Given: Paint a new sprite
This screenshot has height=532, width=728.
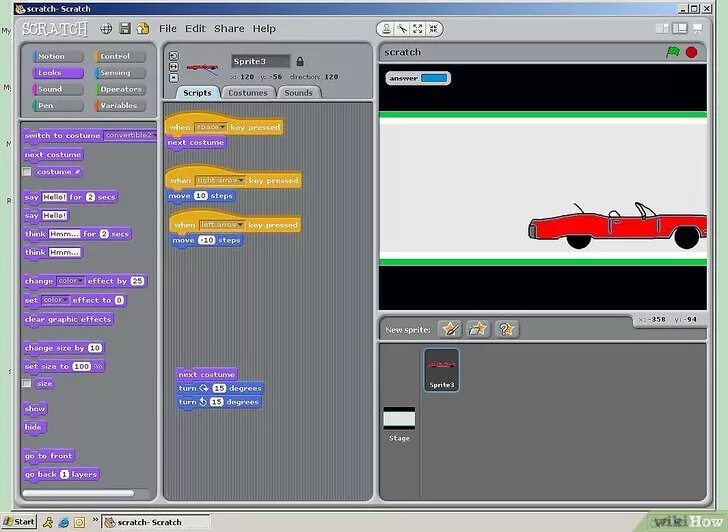Looking at the screenshot, I should point(449,329).
